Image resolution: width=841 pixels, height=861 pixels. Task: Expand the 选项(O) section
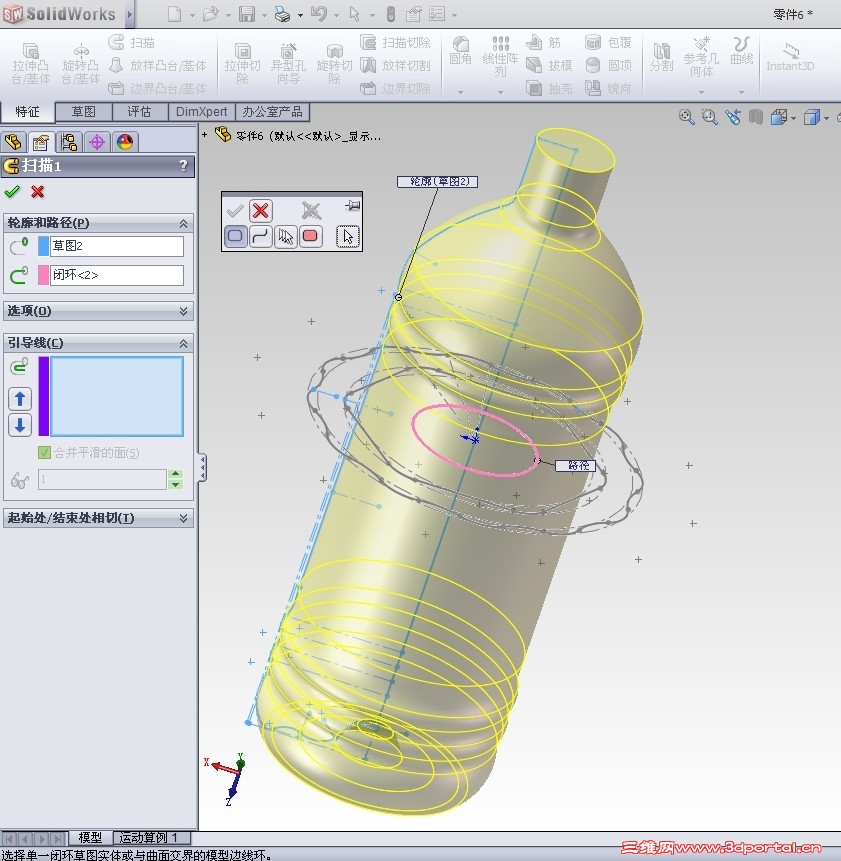tap(183, 311)
